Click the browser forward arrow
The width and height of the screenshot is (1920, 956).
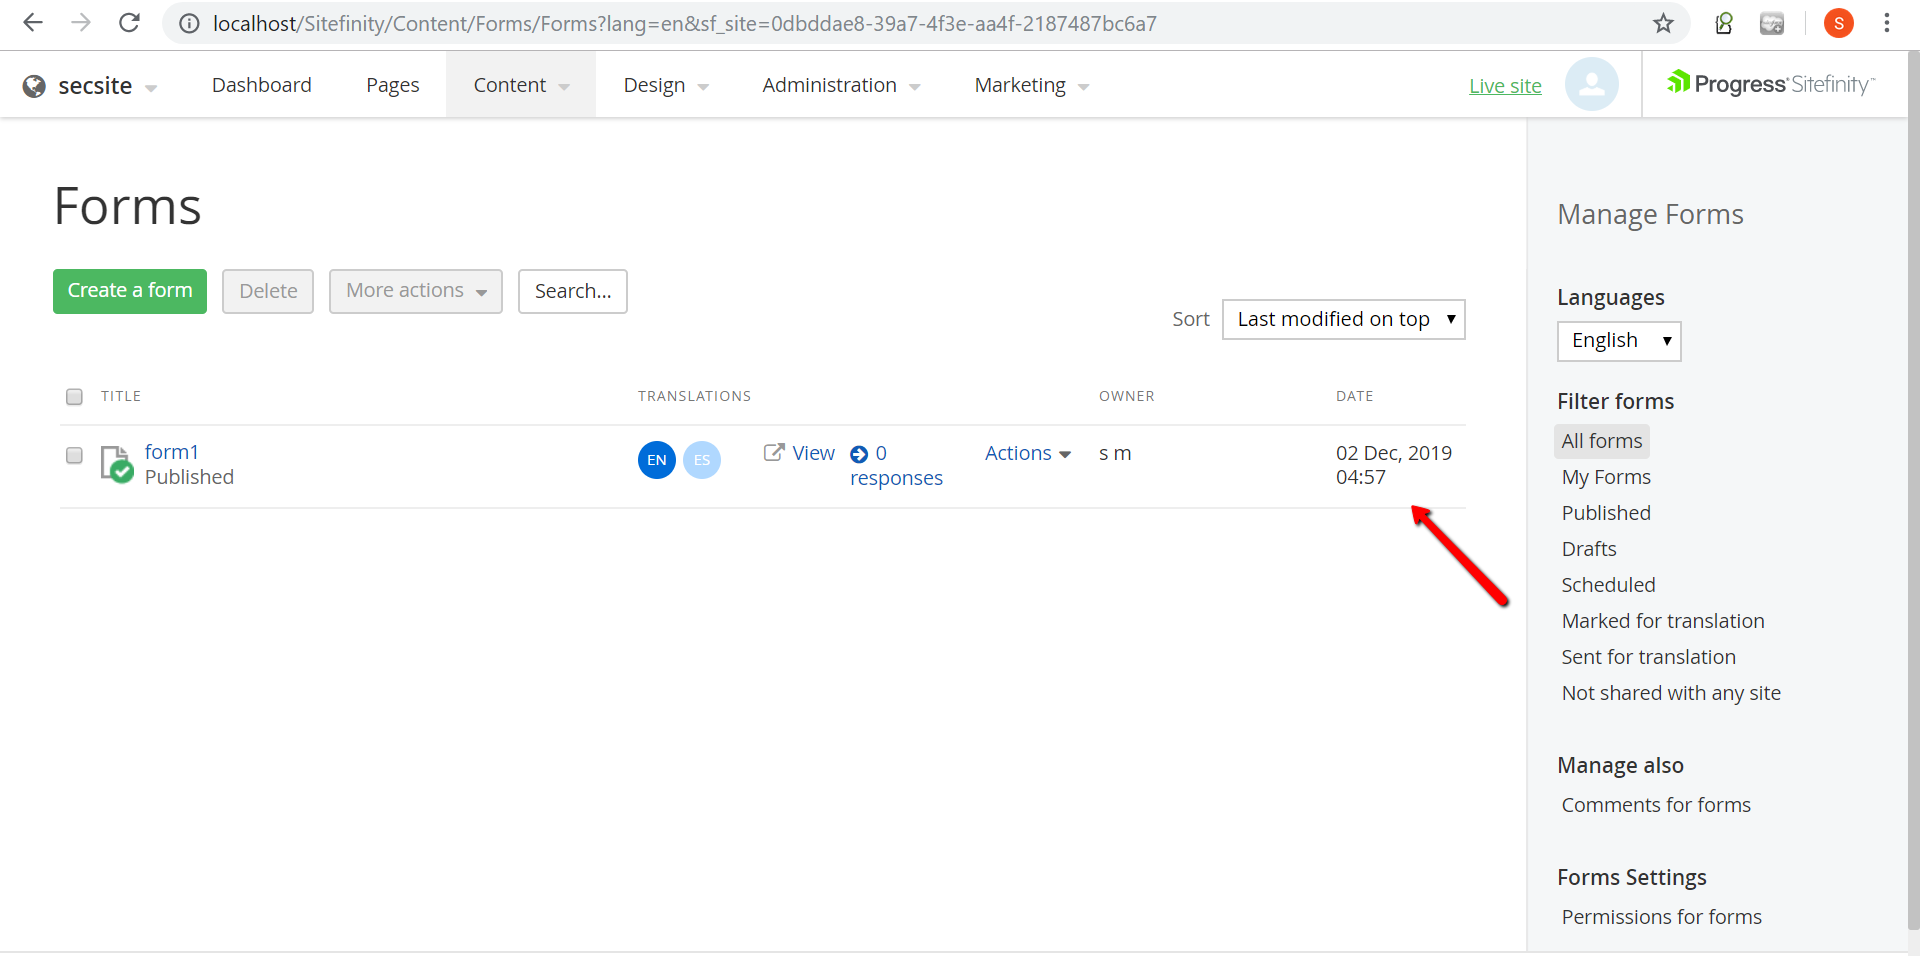(81, 23)
